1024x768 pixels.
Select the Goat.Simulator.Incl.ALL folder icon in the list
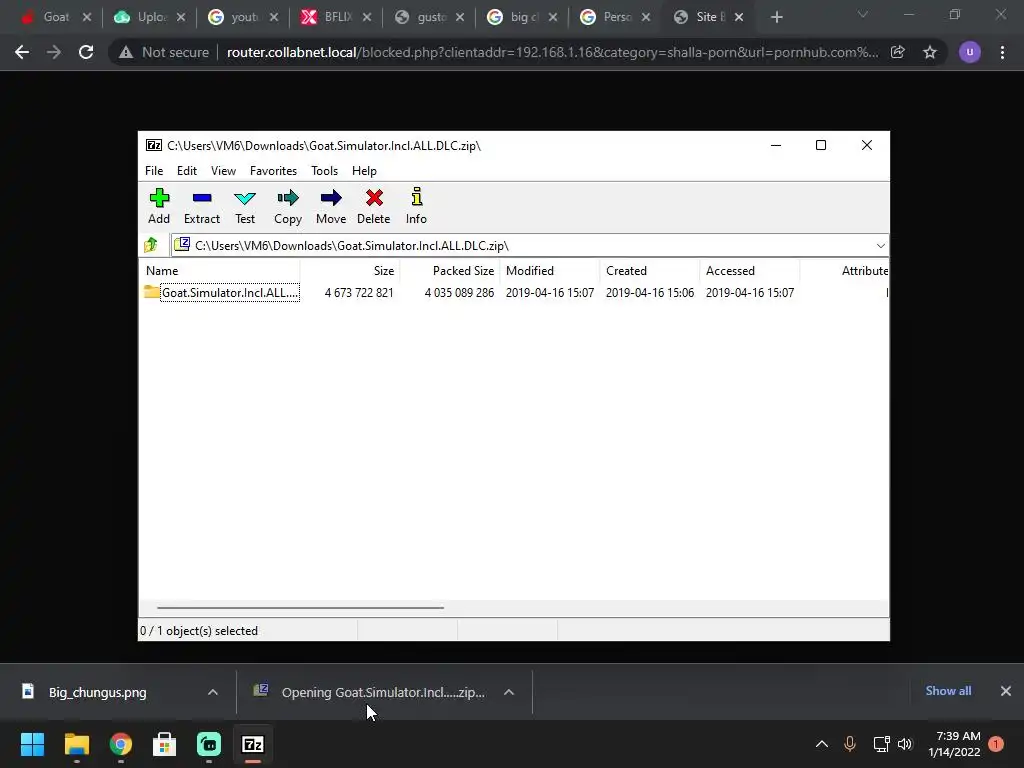[x=152, y=292]
